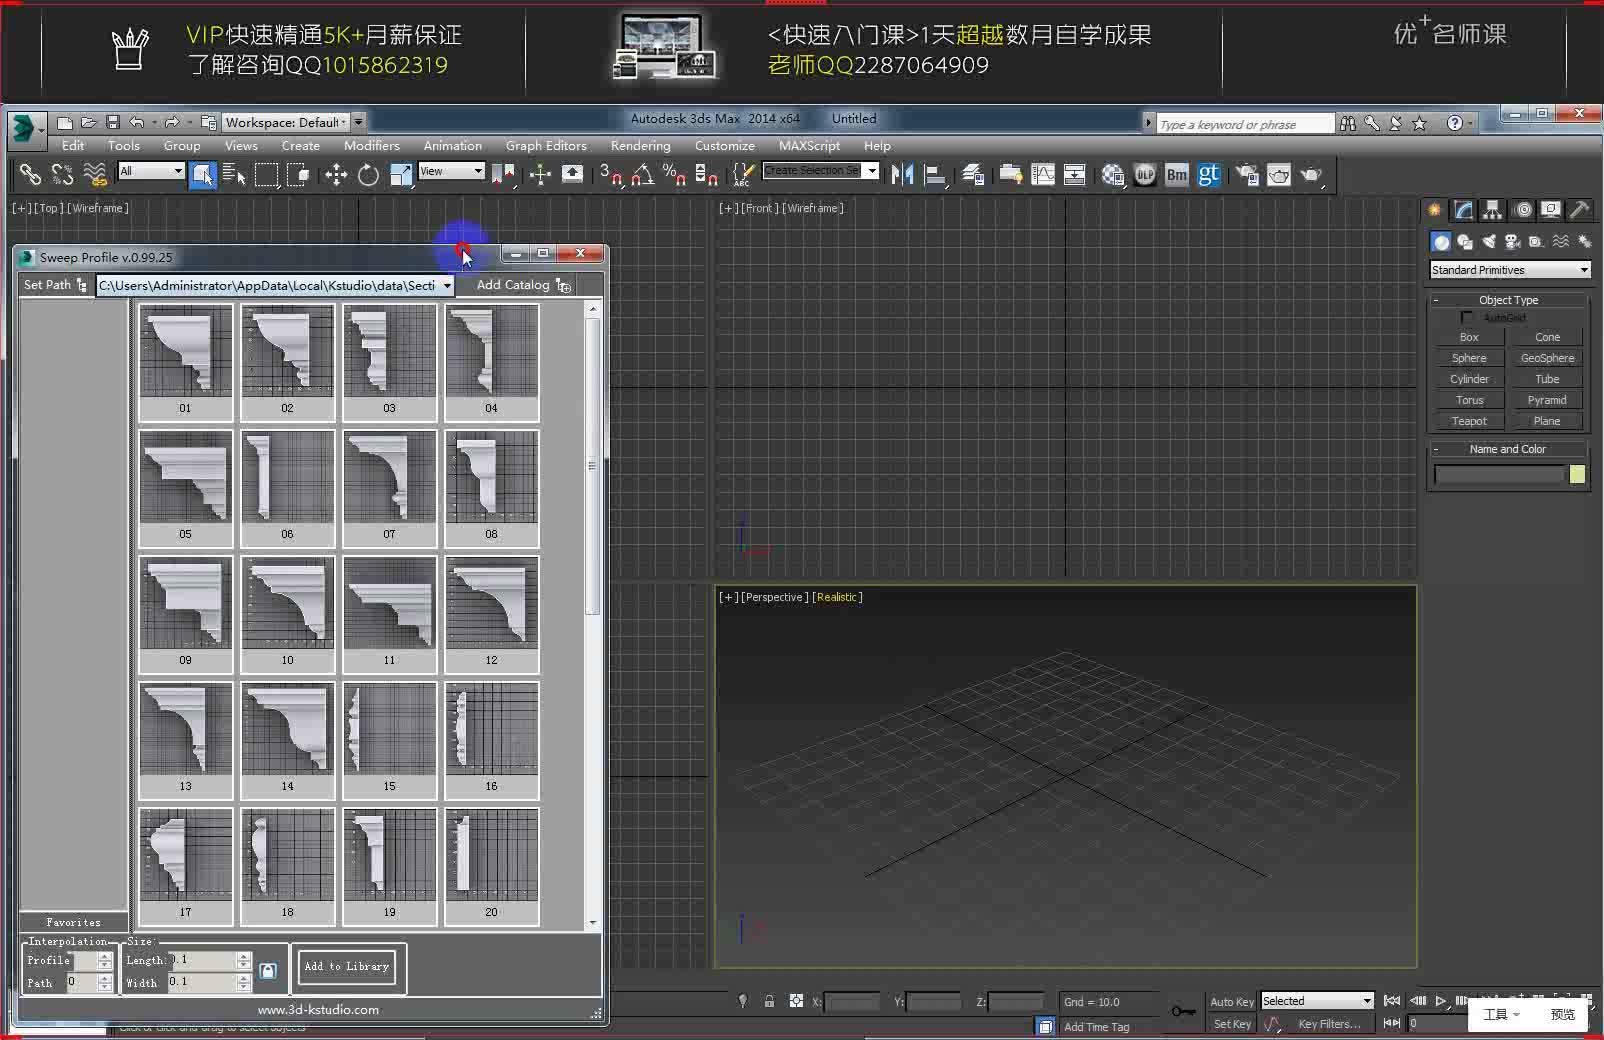Viewport: 1604px width, 1040px height.
Task: Expand the Sweep Profile path dropdown
Action: [x=447, y=285]
